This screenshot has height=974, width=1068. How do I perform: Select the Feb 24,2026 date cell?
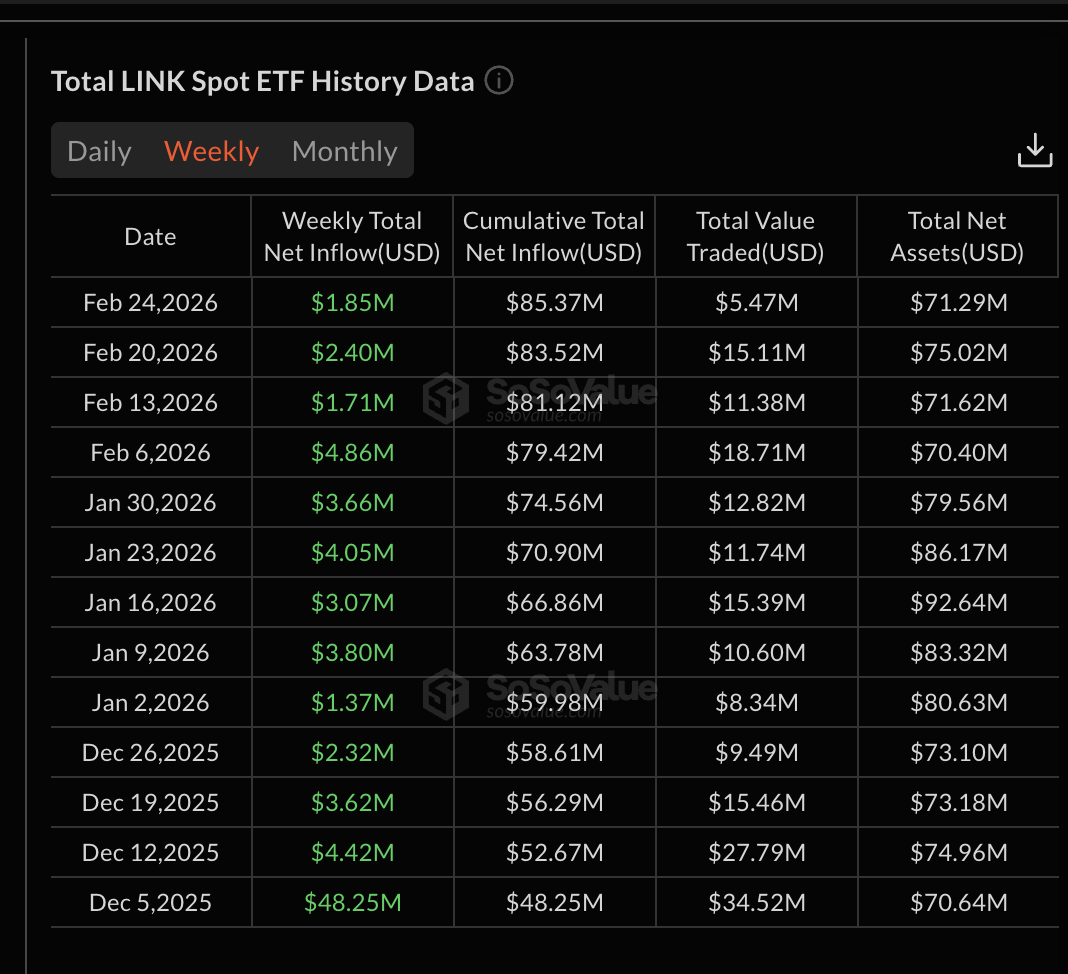tap(150, 302)
